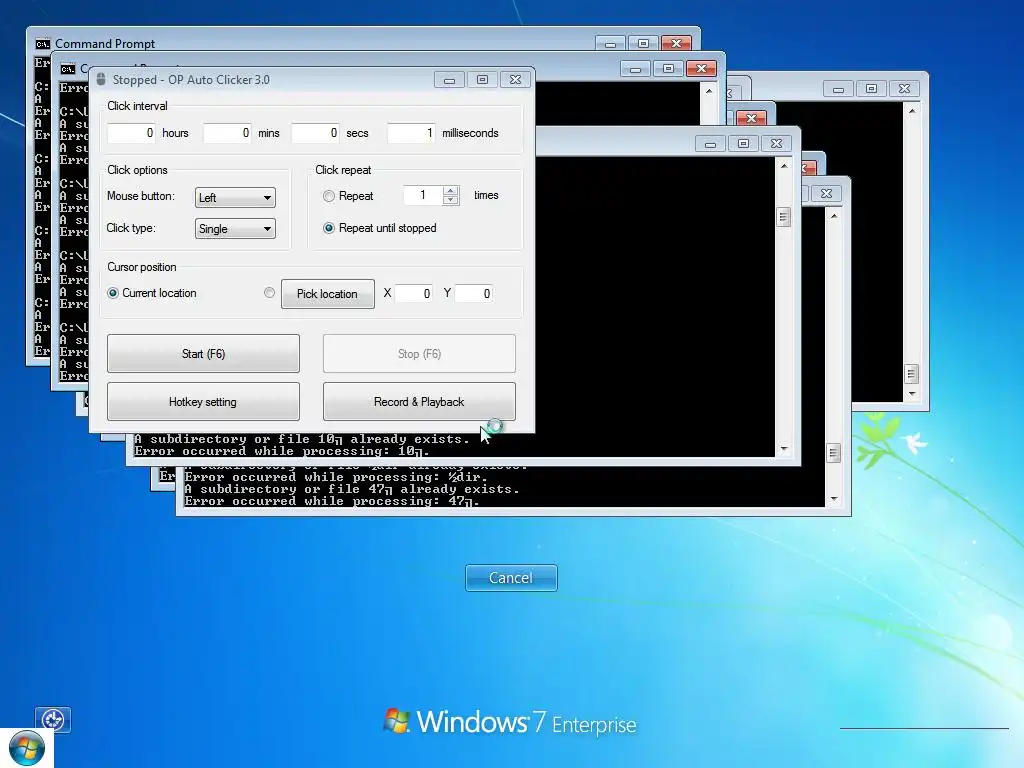
Task: Click the 'Cursor position' group label
Action: [142, 267]
